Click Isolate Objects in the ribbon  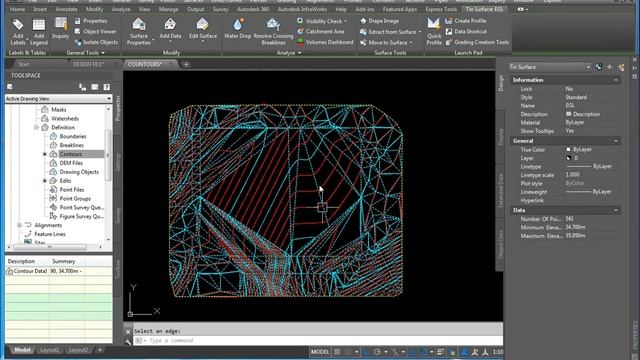[x=96, y=42]
